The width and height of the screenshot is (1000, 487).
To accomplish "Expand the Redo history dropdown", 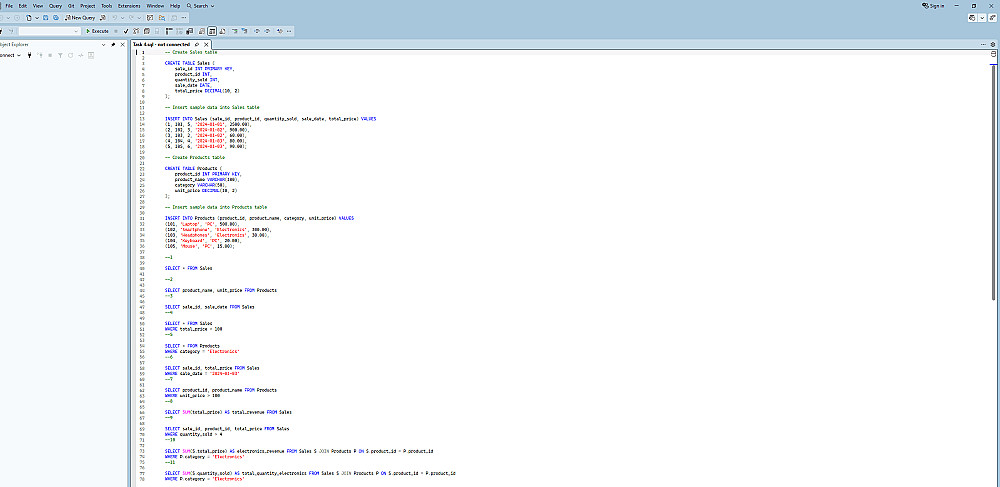I will pos(140,18).
